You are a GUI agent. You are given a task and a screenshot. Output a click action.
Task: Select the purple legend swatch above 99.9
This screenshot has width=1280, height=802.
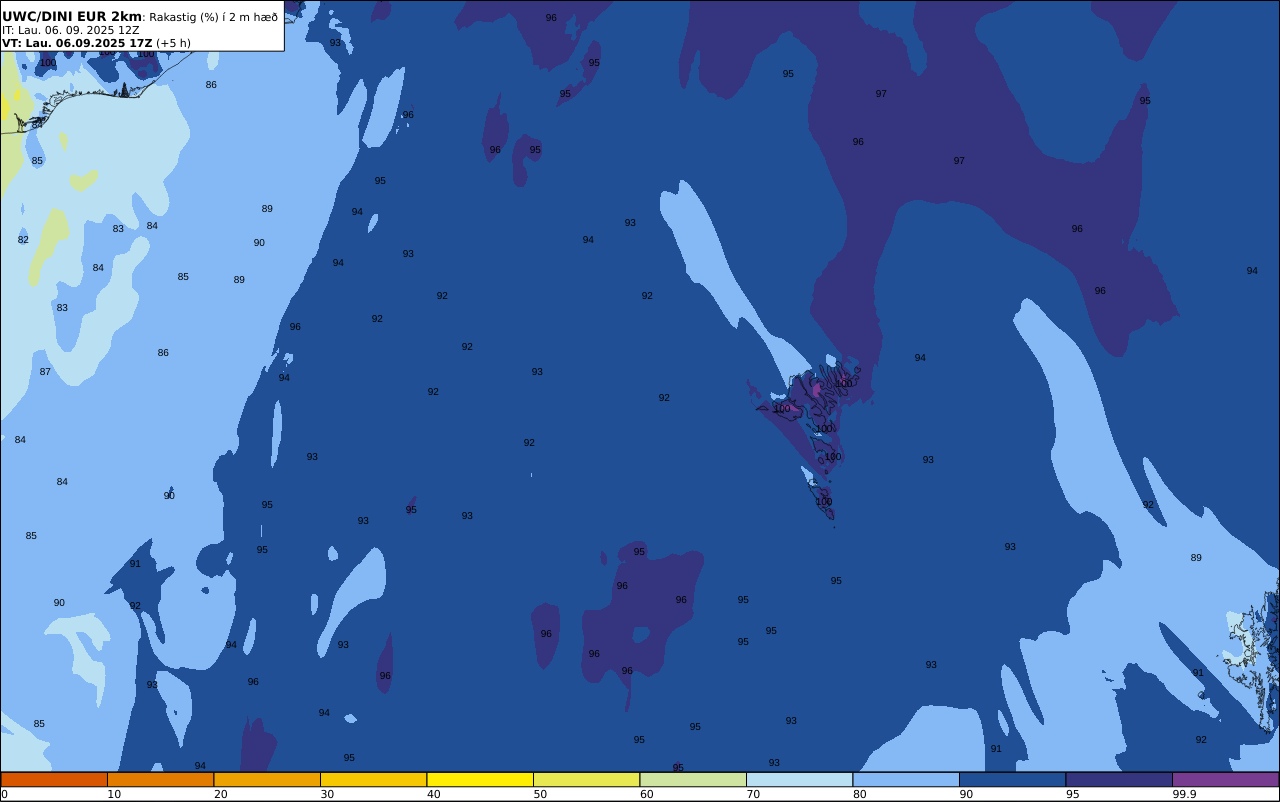tap(1225, 779)
